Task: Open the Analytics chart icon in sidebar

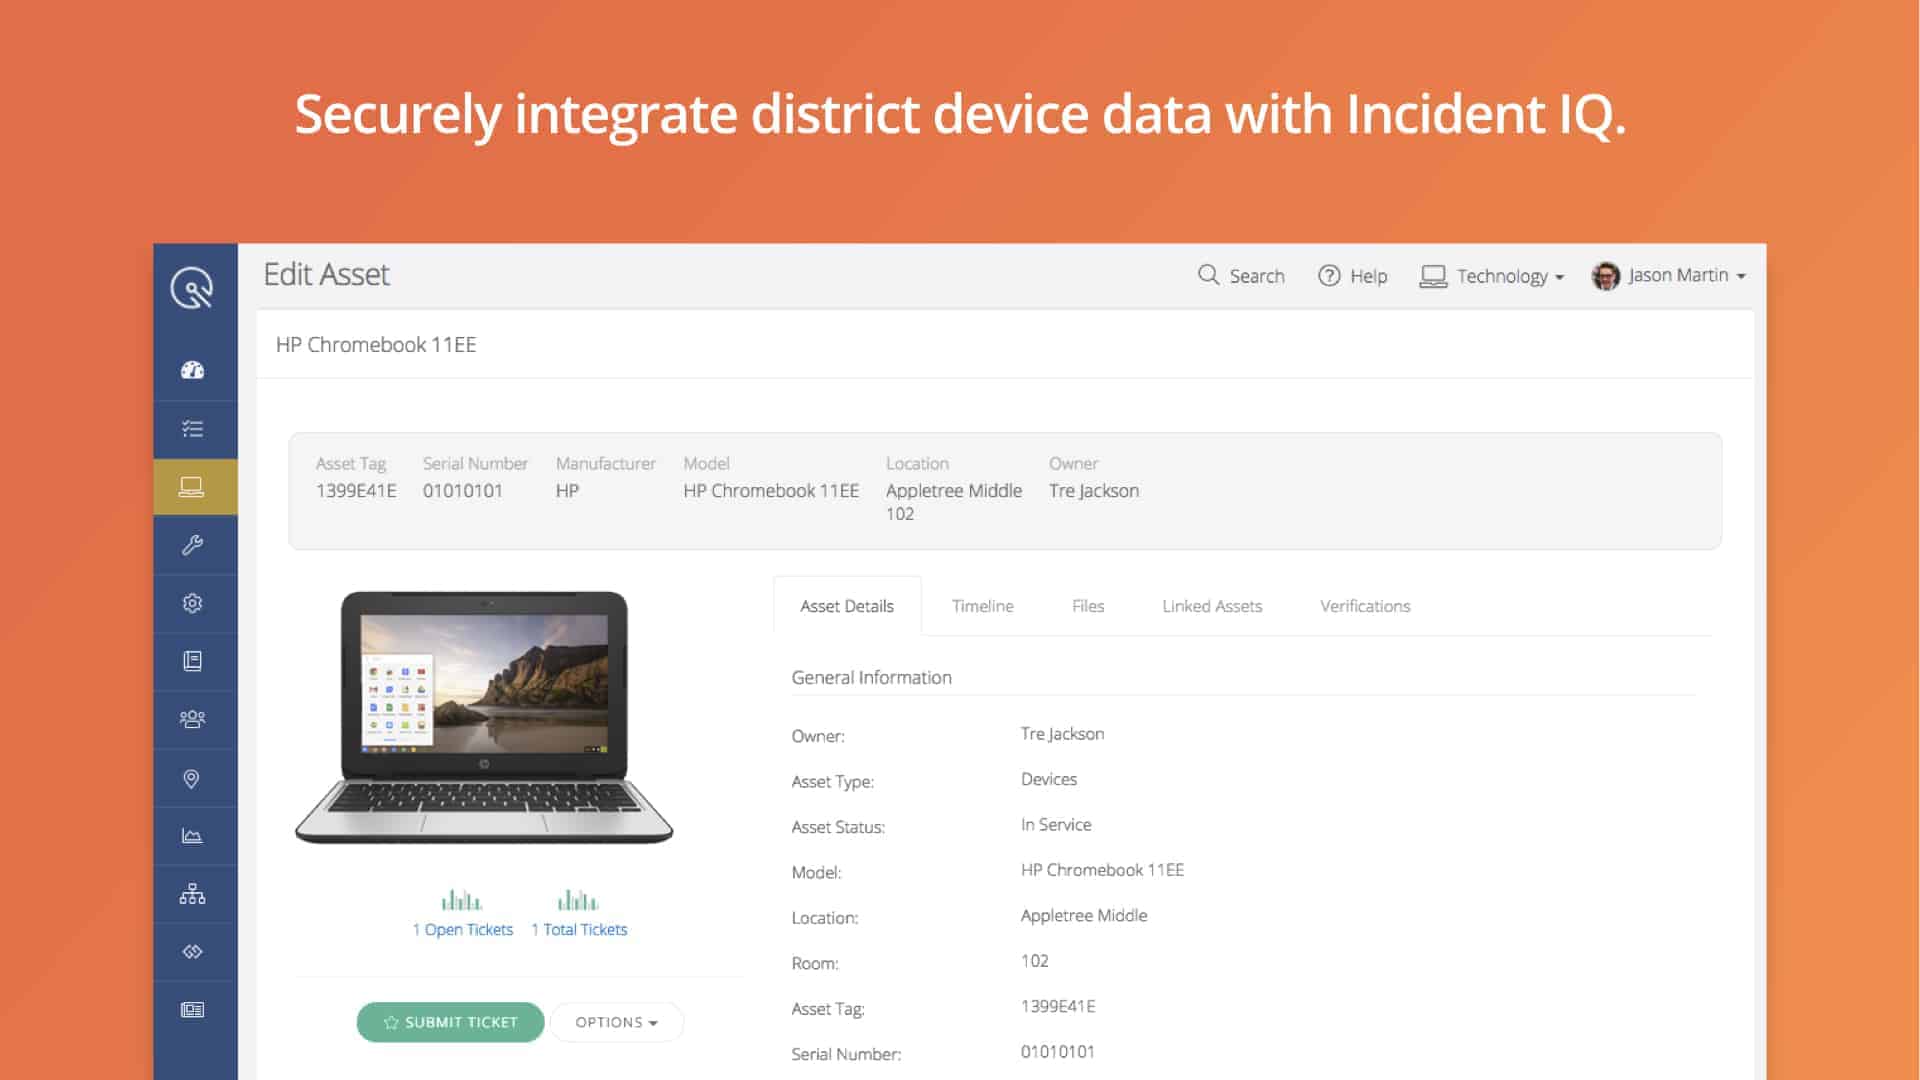Action: pyautogui.click(x=192, y=836)
